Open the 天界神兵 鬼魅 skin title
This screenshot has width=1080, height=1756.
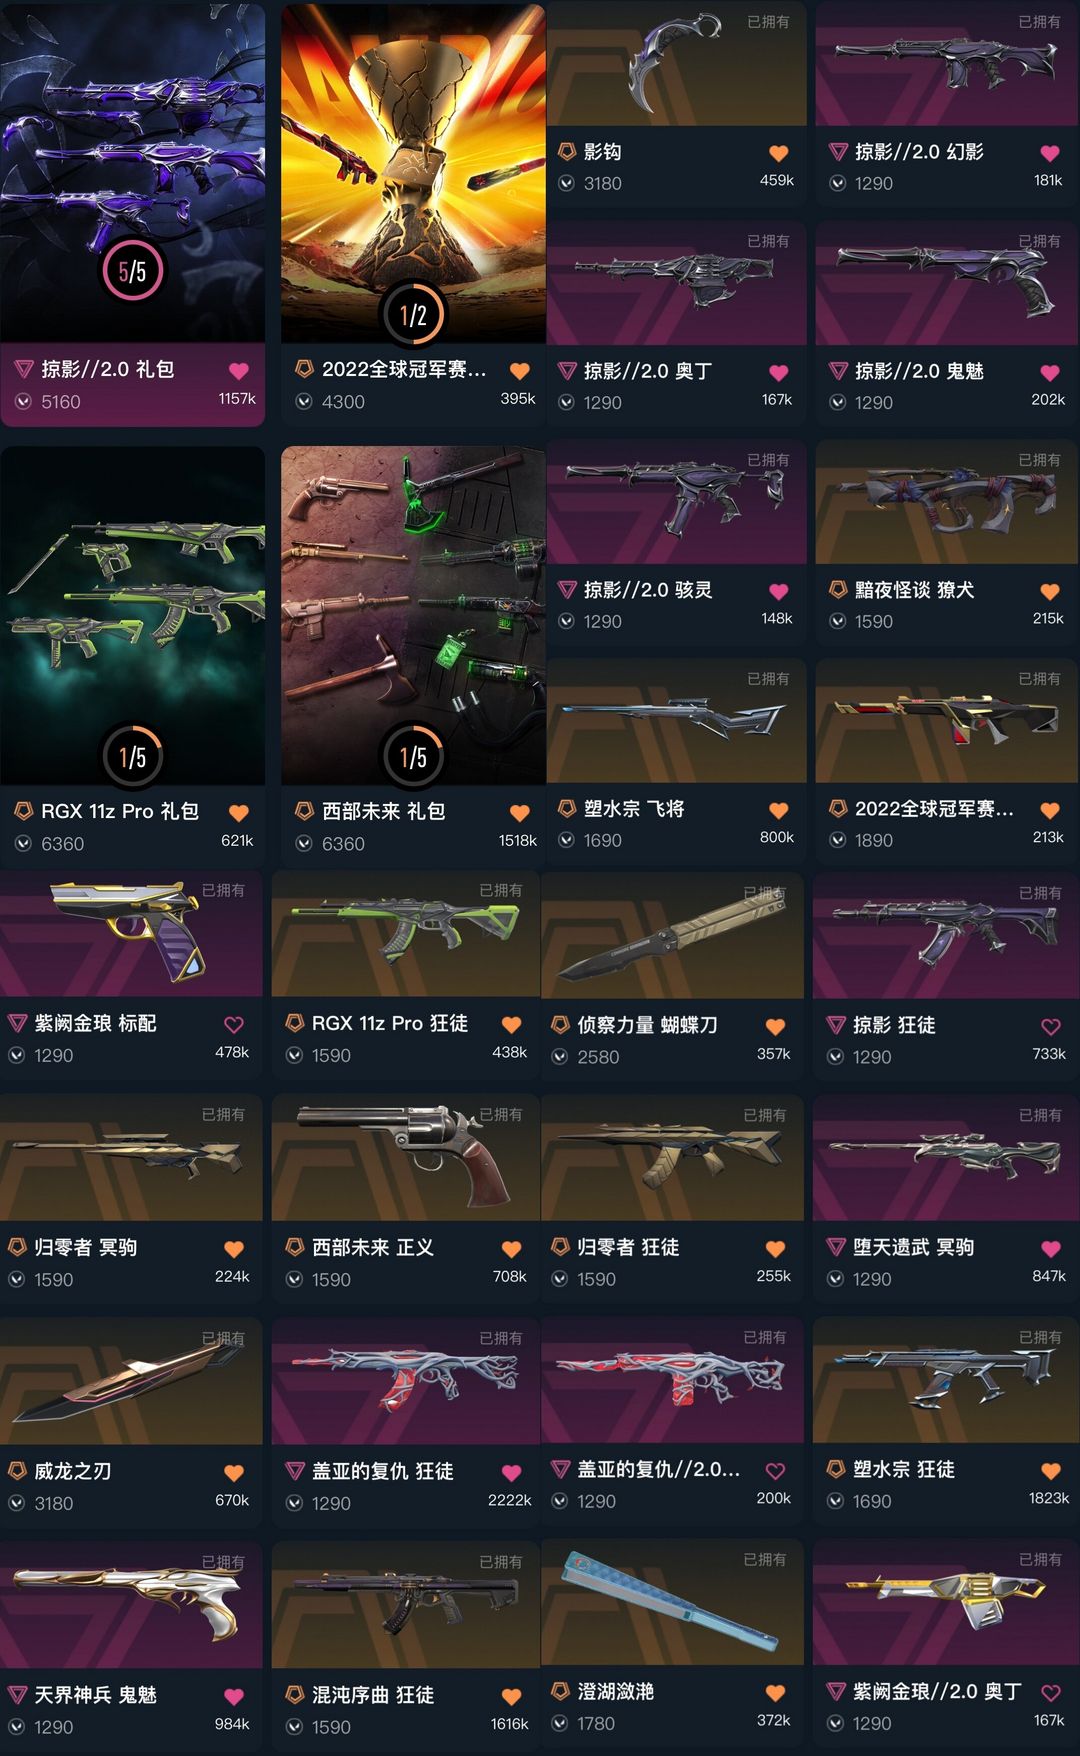coord(96,1695)
